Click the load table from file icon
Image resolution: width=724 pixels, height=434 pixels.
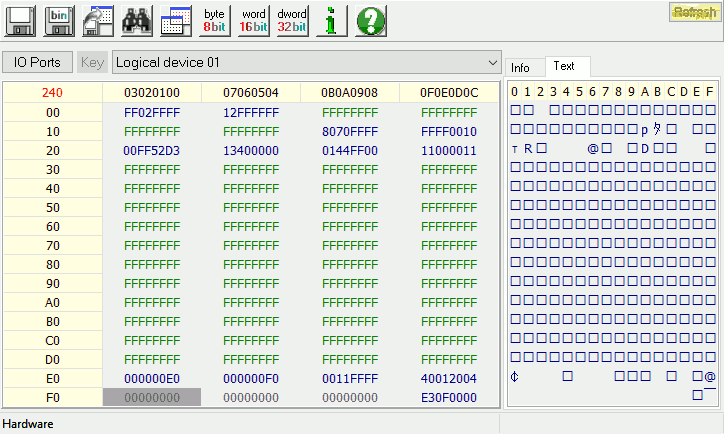(97, 20)
